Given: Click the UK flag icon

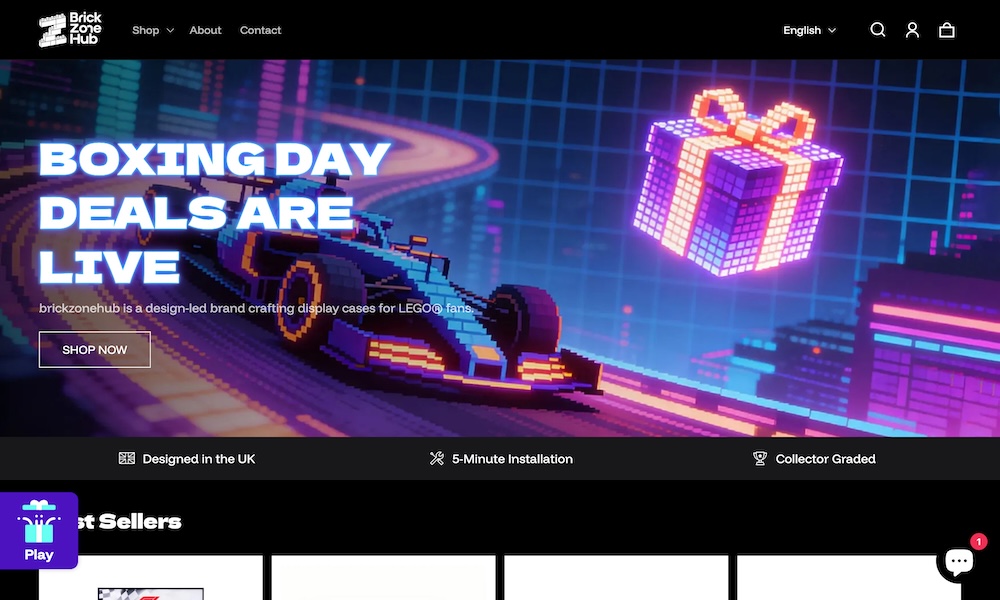Looking at the screenshot, I should click(126, 458).
